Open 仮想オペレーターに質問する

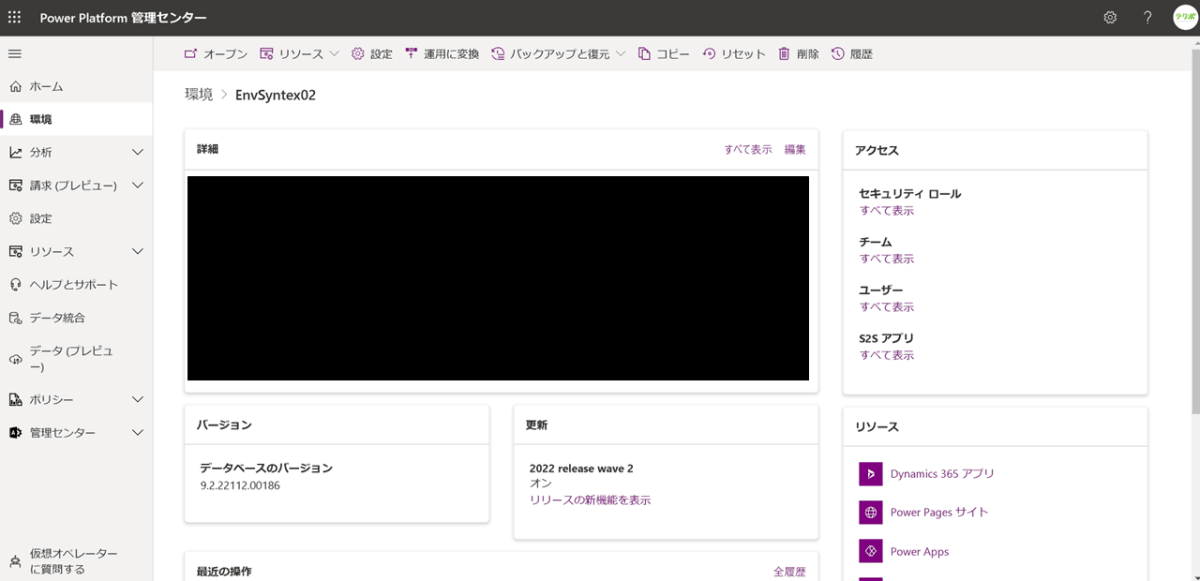coord(76,561)
